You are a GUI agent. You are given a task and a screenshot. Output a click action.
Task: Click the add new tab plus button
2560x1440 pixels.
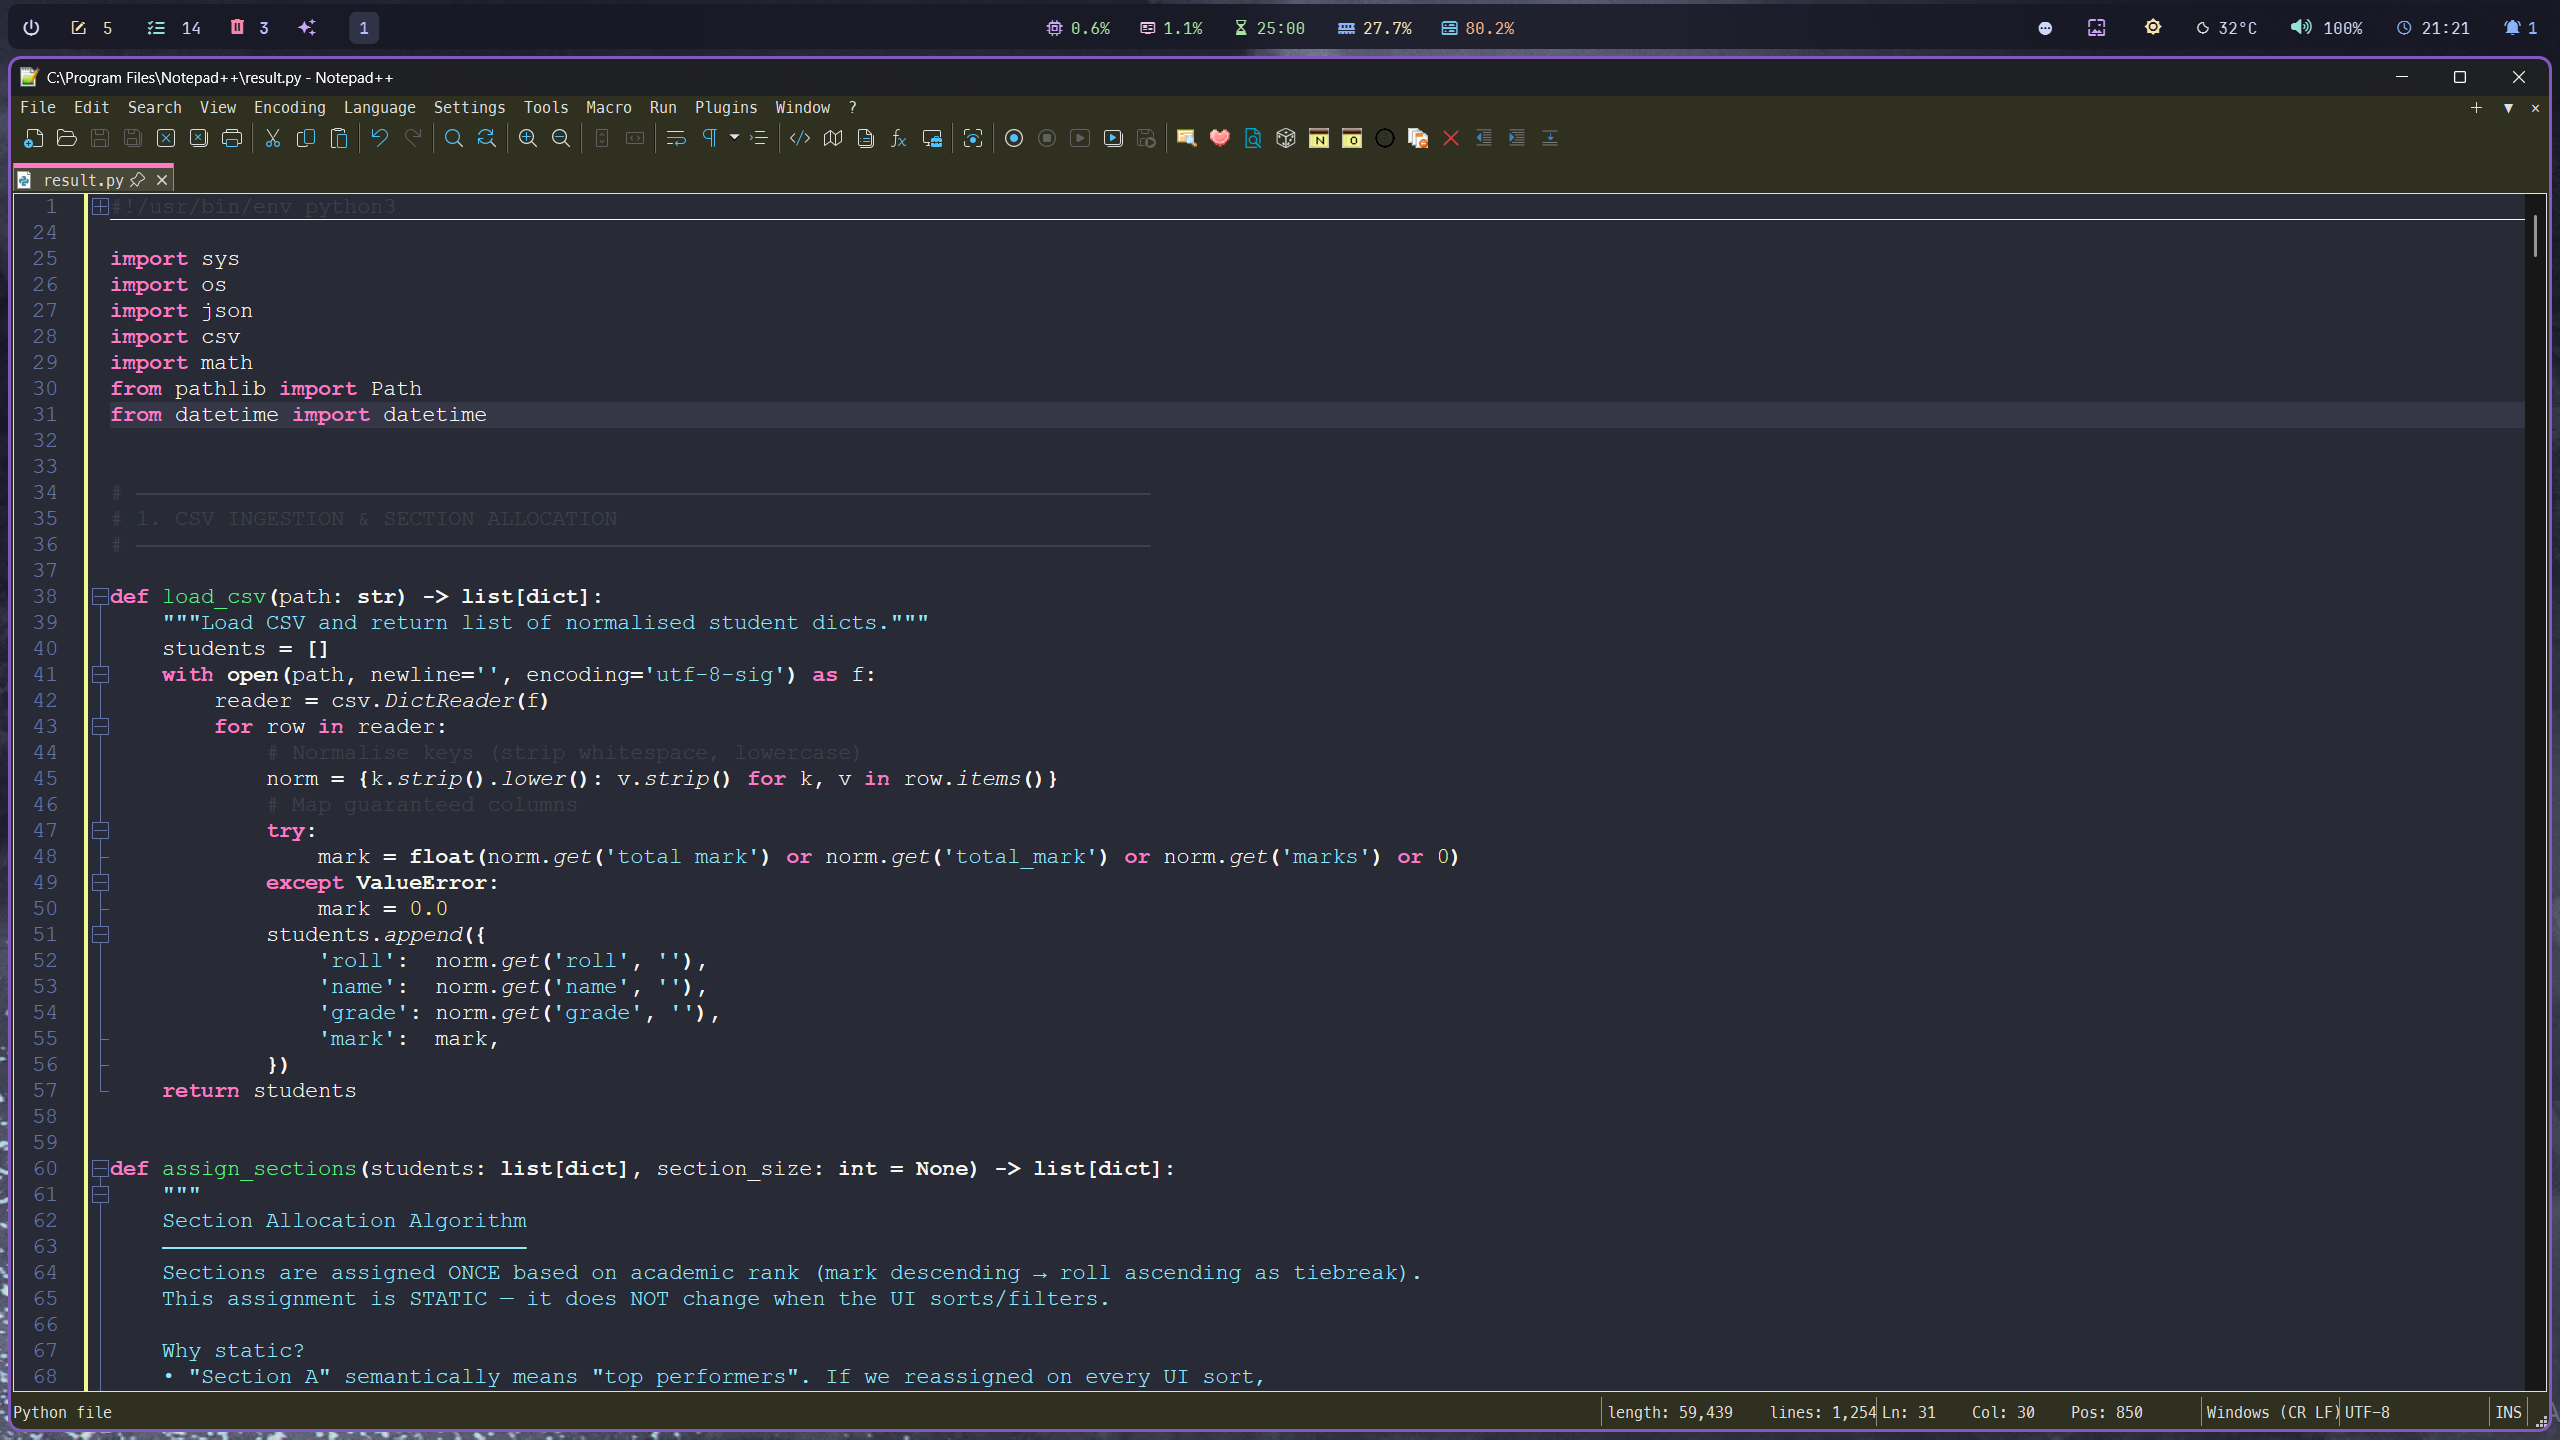click(2476, 108)
